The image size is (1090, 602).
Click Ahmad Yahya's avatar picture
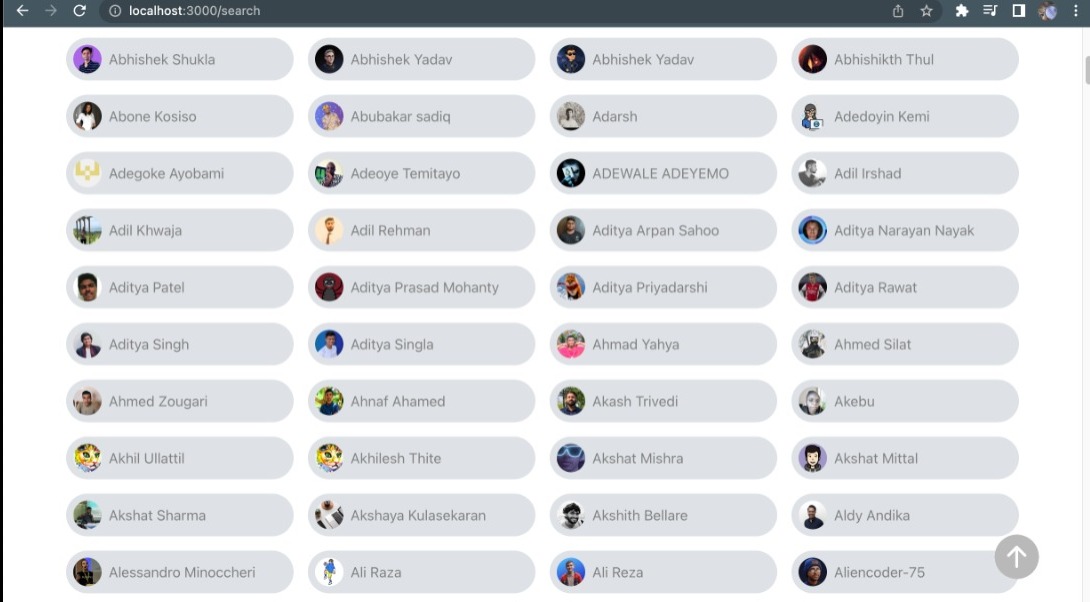(x=570, y=344)
